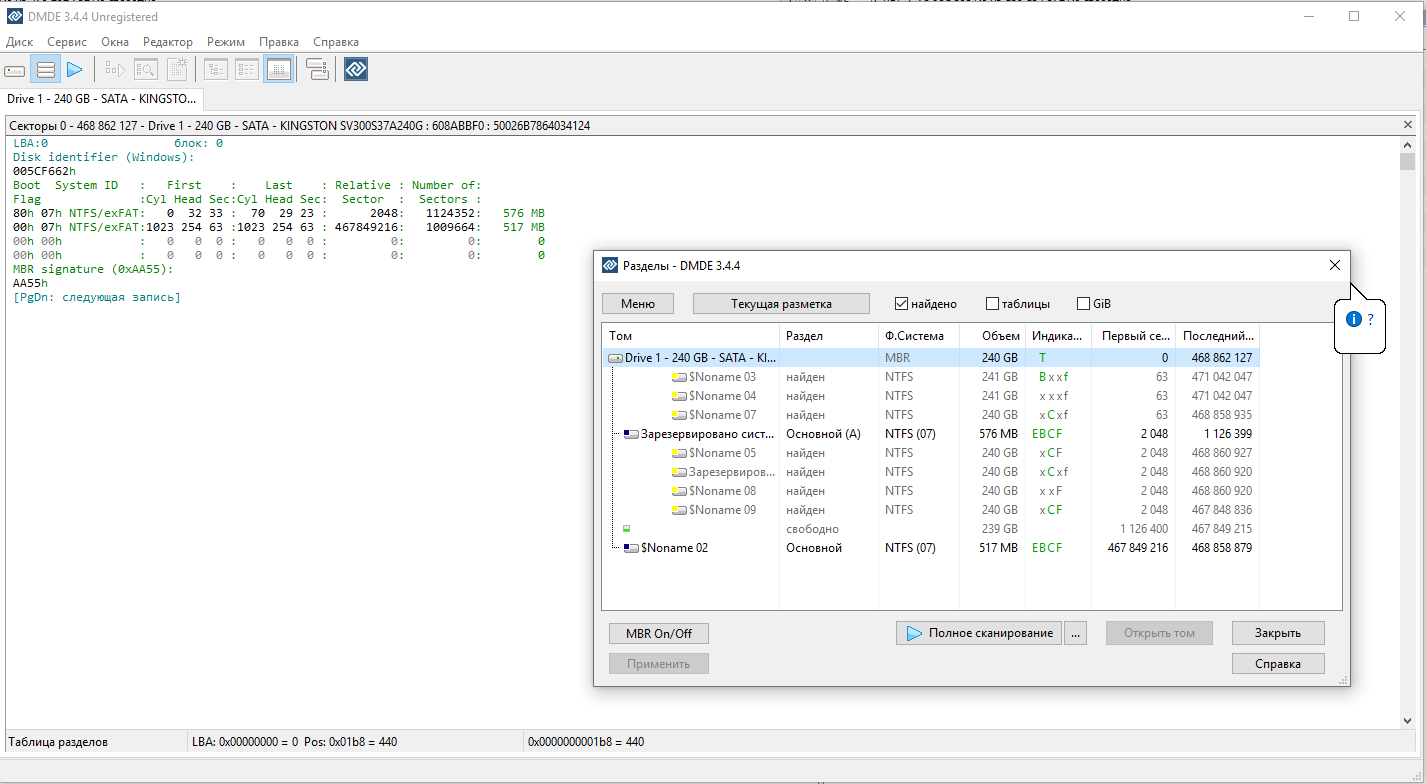Click the "..." scan options button
Image resolution: width=1426 pixels, height=784 pixels.
pos(1075,633)
